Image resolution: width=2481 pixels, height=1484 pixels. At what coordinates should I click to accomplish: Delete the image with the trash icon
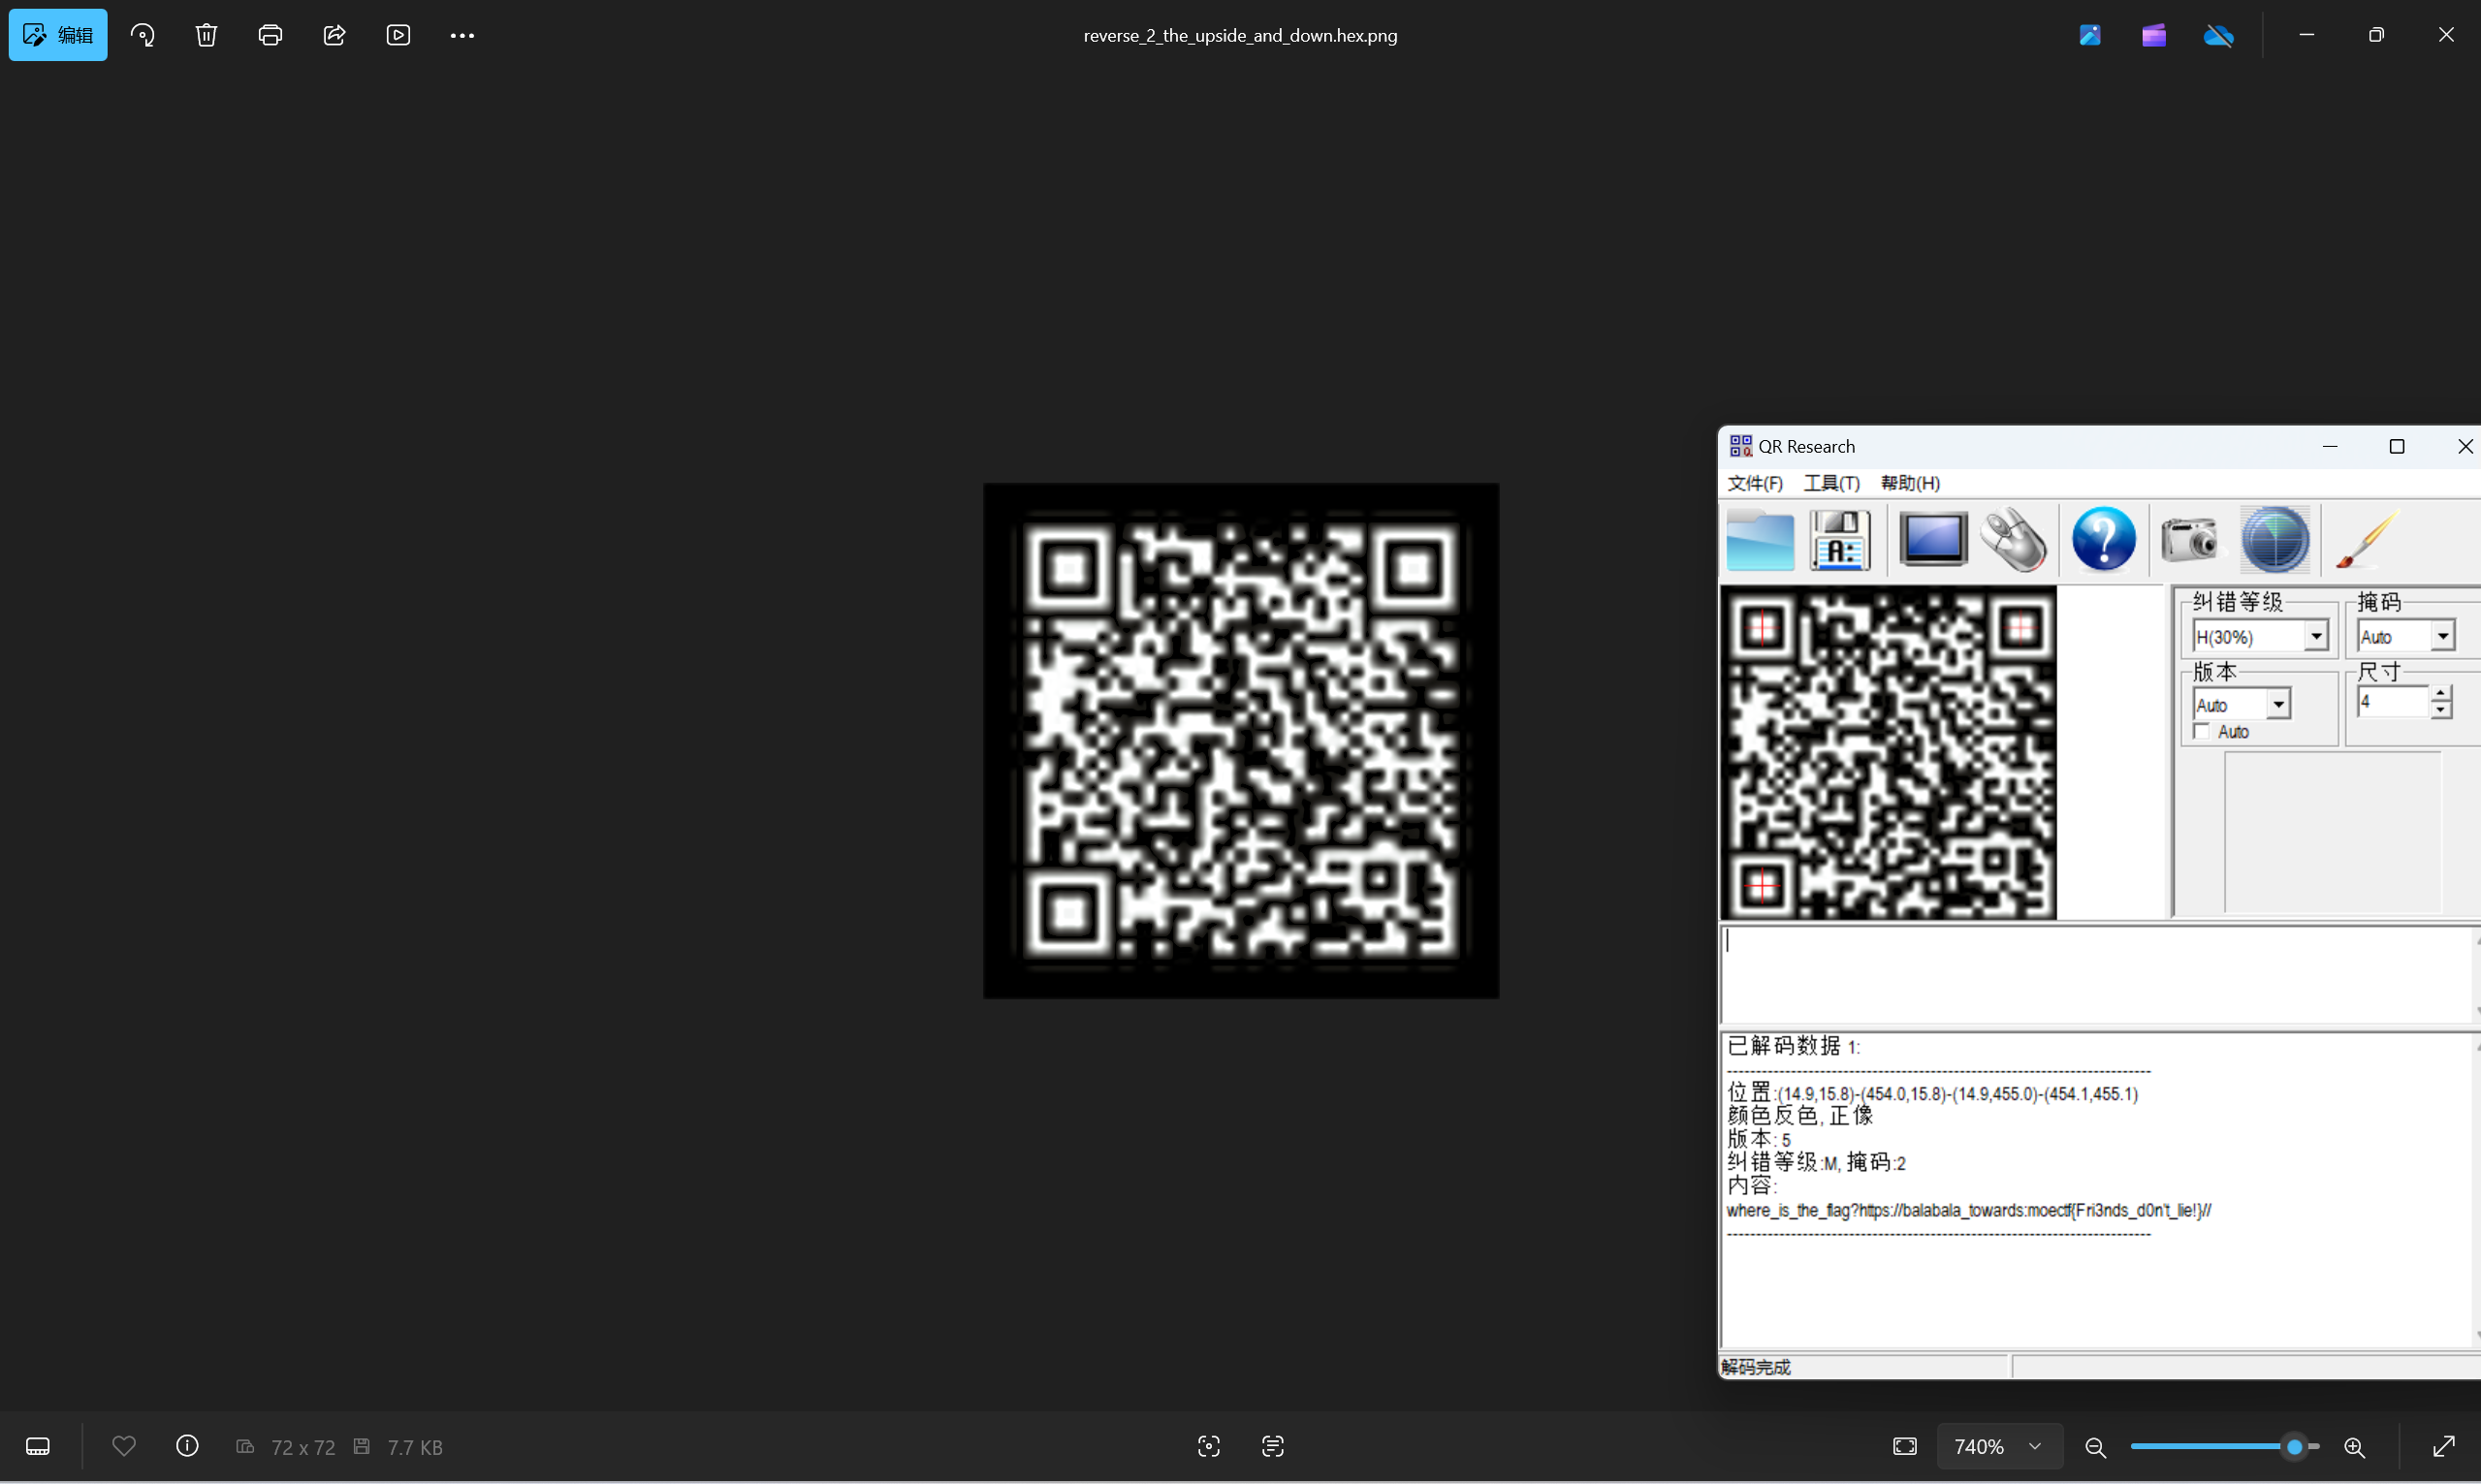[206, 35]
